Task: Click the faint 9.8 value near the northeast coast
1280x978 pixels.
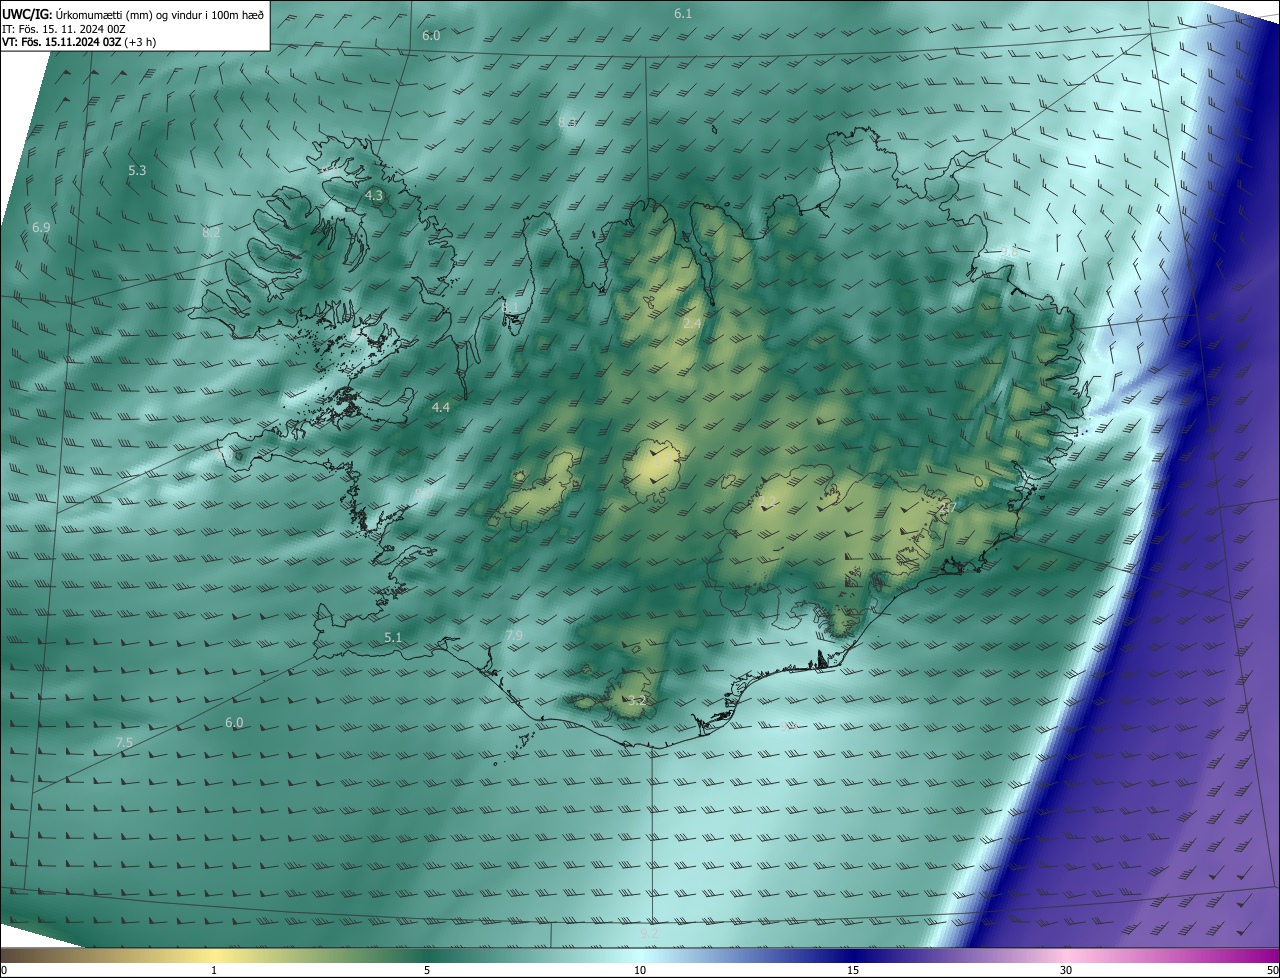Action: pyautogui.click(x=1010, y=252)
